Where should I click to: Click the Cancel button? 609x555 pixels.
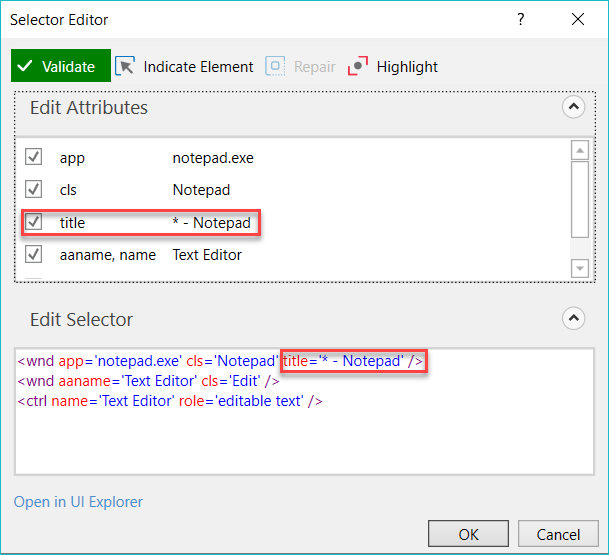(x=558, y=534)
